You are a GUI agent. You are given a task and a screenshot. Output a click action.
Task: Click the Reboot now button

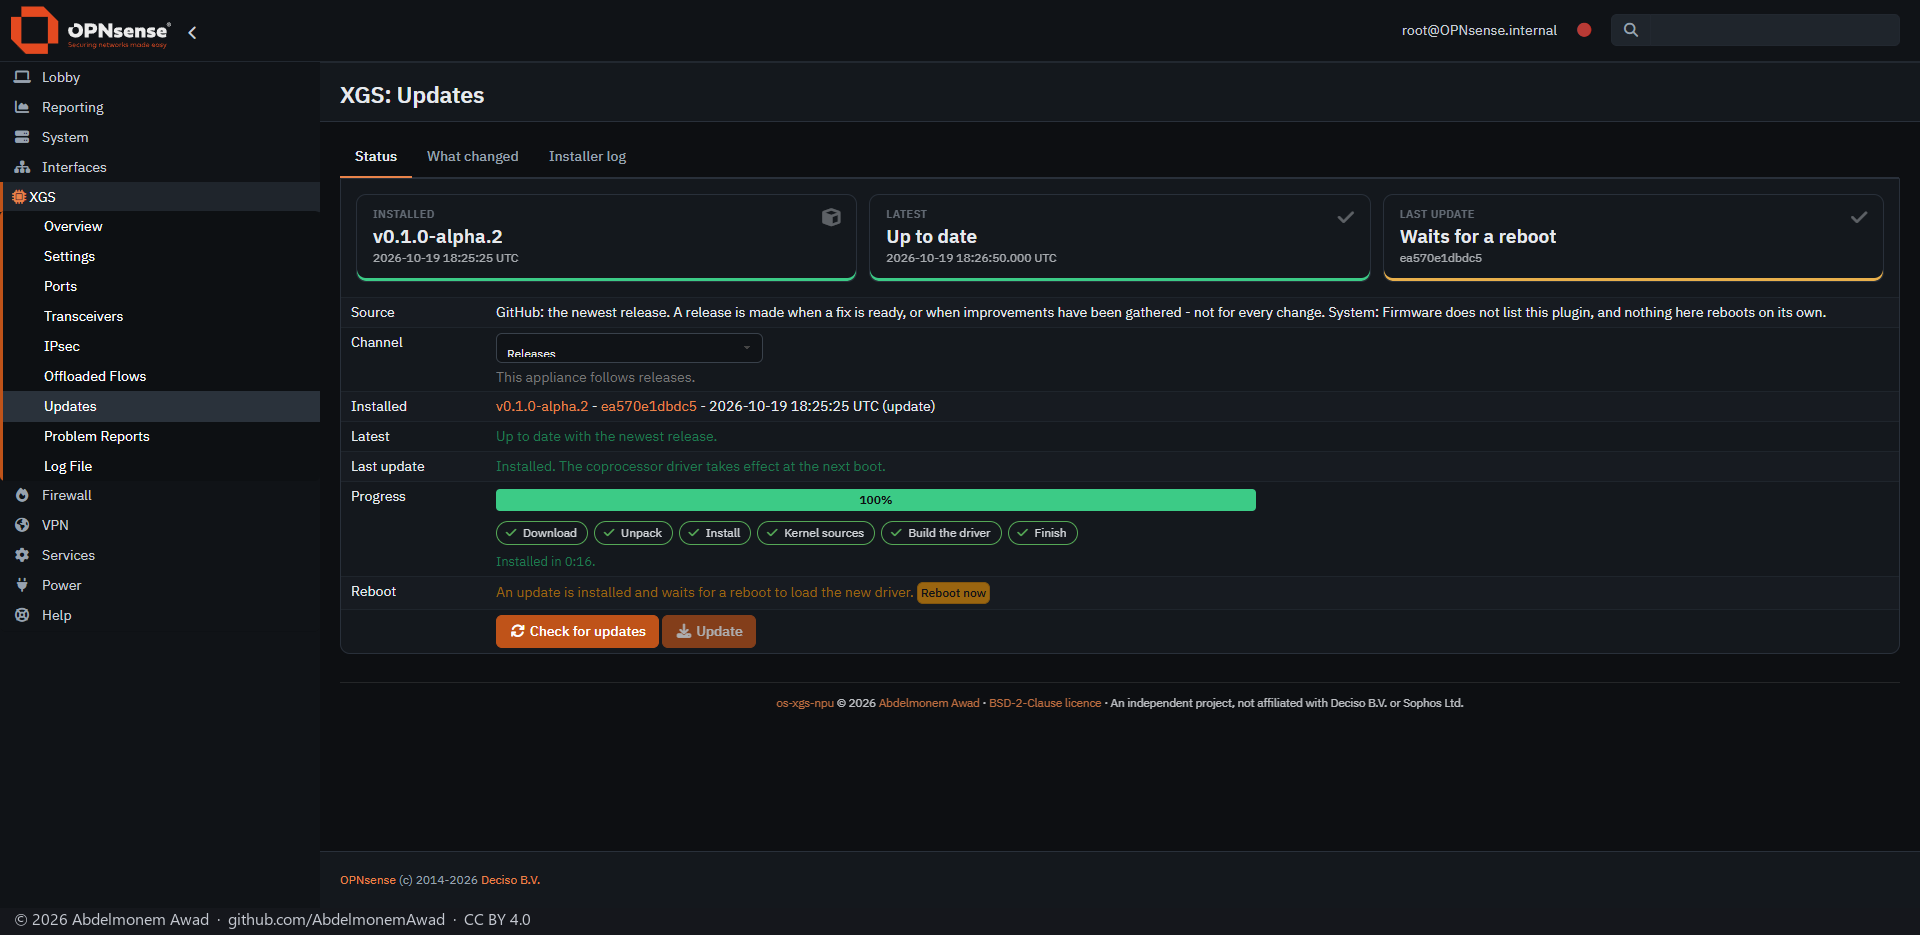[953, 593]
